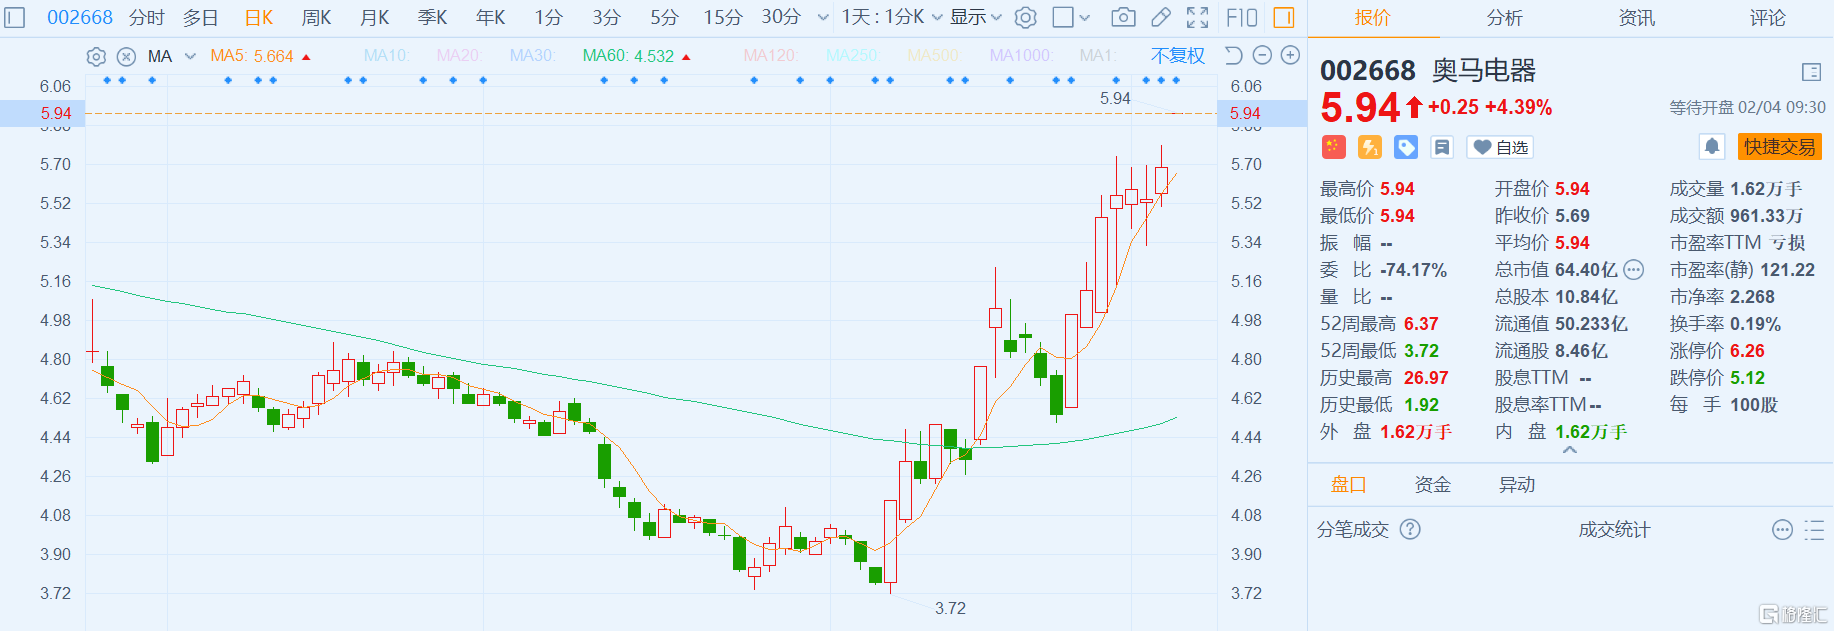The width and height of the screenshot is (1834, 631).
Task: Open help for 分笔成交
Action: 1410,529
